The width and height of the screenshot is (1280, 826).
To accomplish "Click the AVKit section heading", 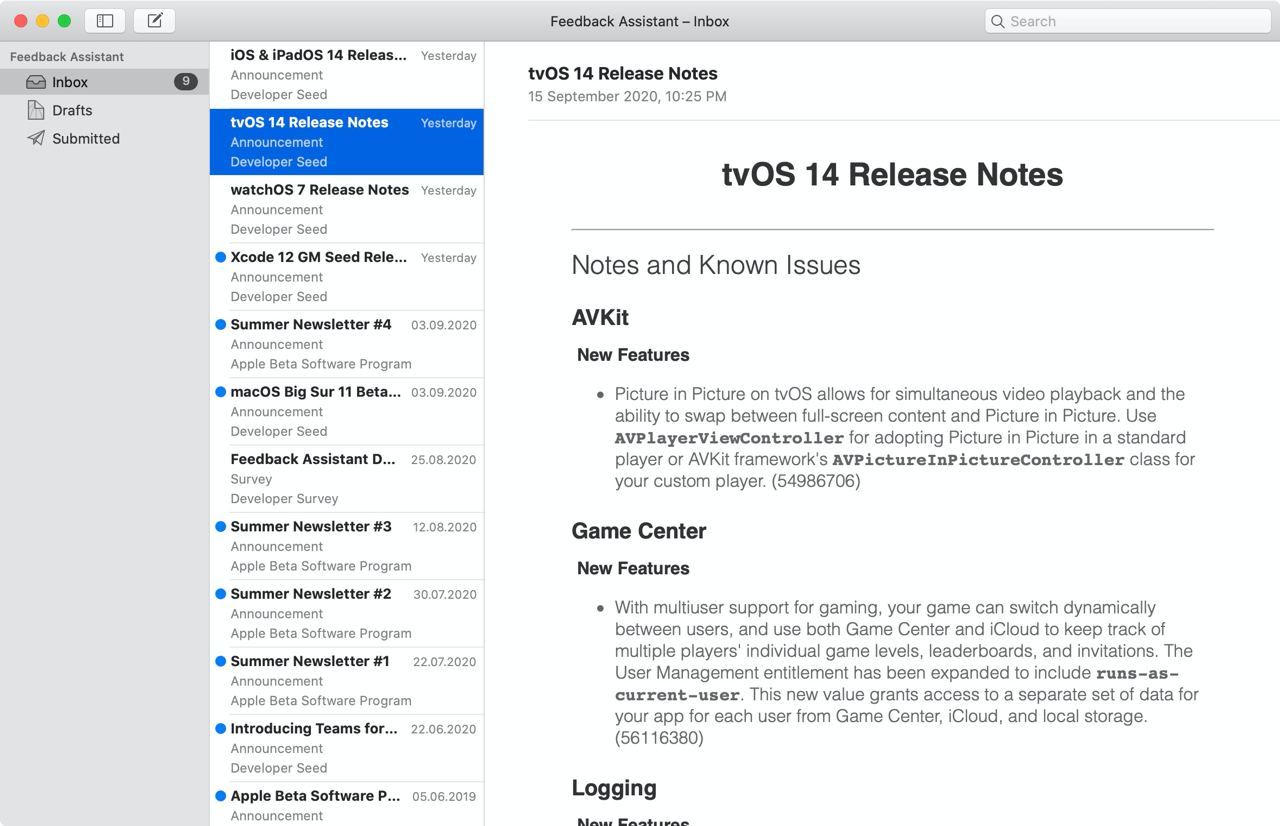I will (600, 317).
